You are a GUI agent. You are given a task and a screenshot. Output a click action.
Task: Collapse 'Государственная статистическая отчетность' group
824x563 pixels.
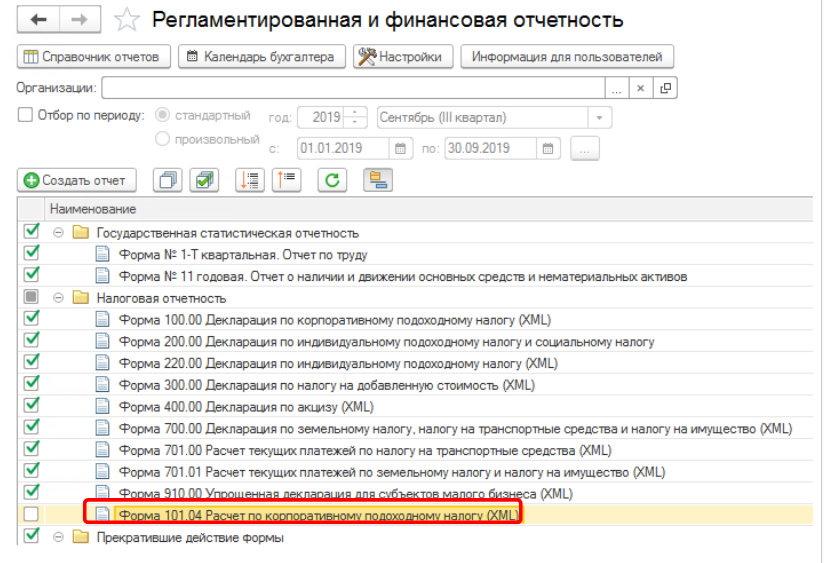pyautogui.click(x=59, y=232)
